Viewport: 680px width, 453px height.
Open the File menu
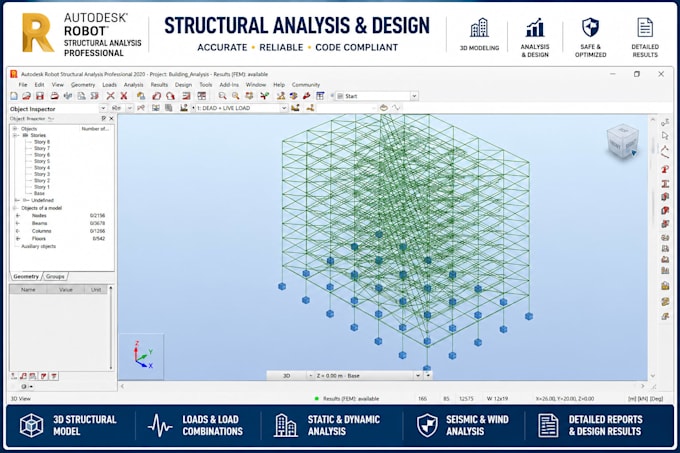pos(23,85)
